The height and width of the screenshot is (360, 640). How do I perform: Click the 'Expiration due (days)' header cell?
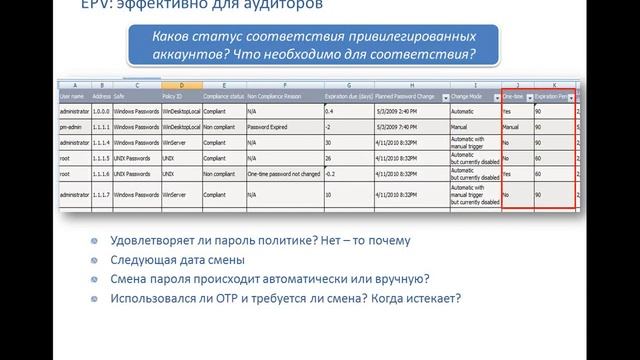click(x=349, y=97)
